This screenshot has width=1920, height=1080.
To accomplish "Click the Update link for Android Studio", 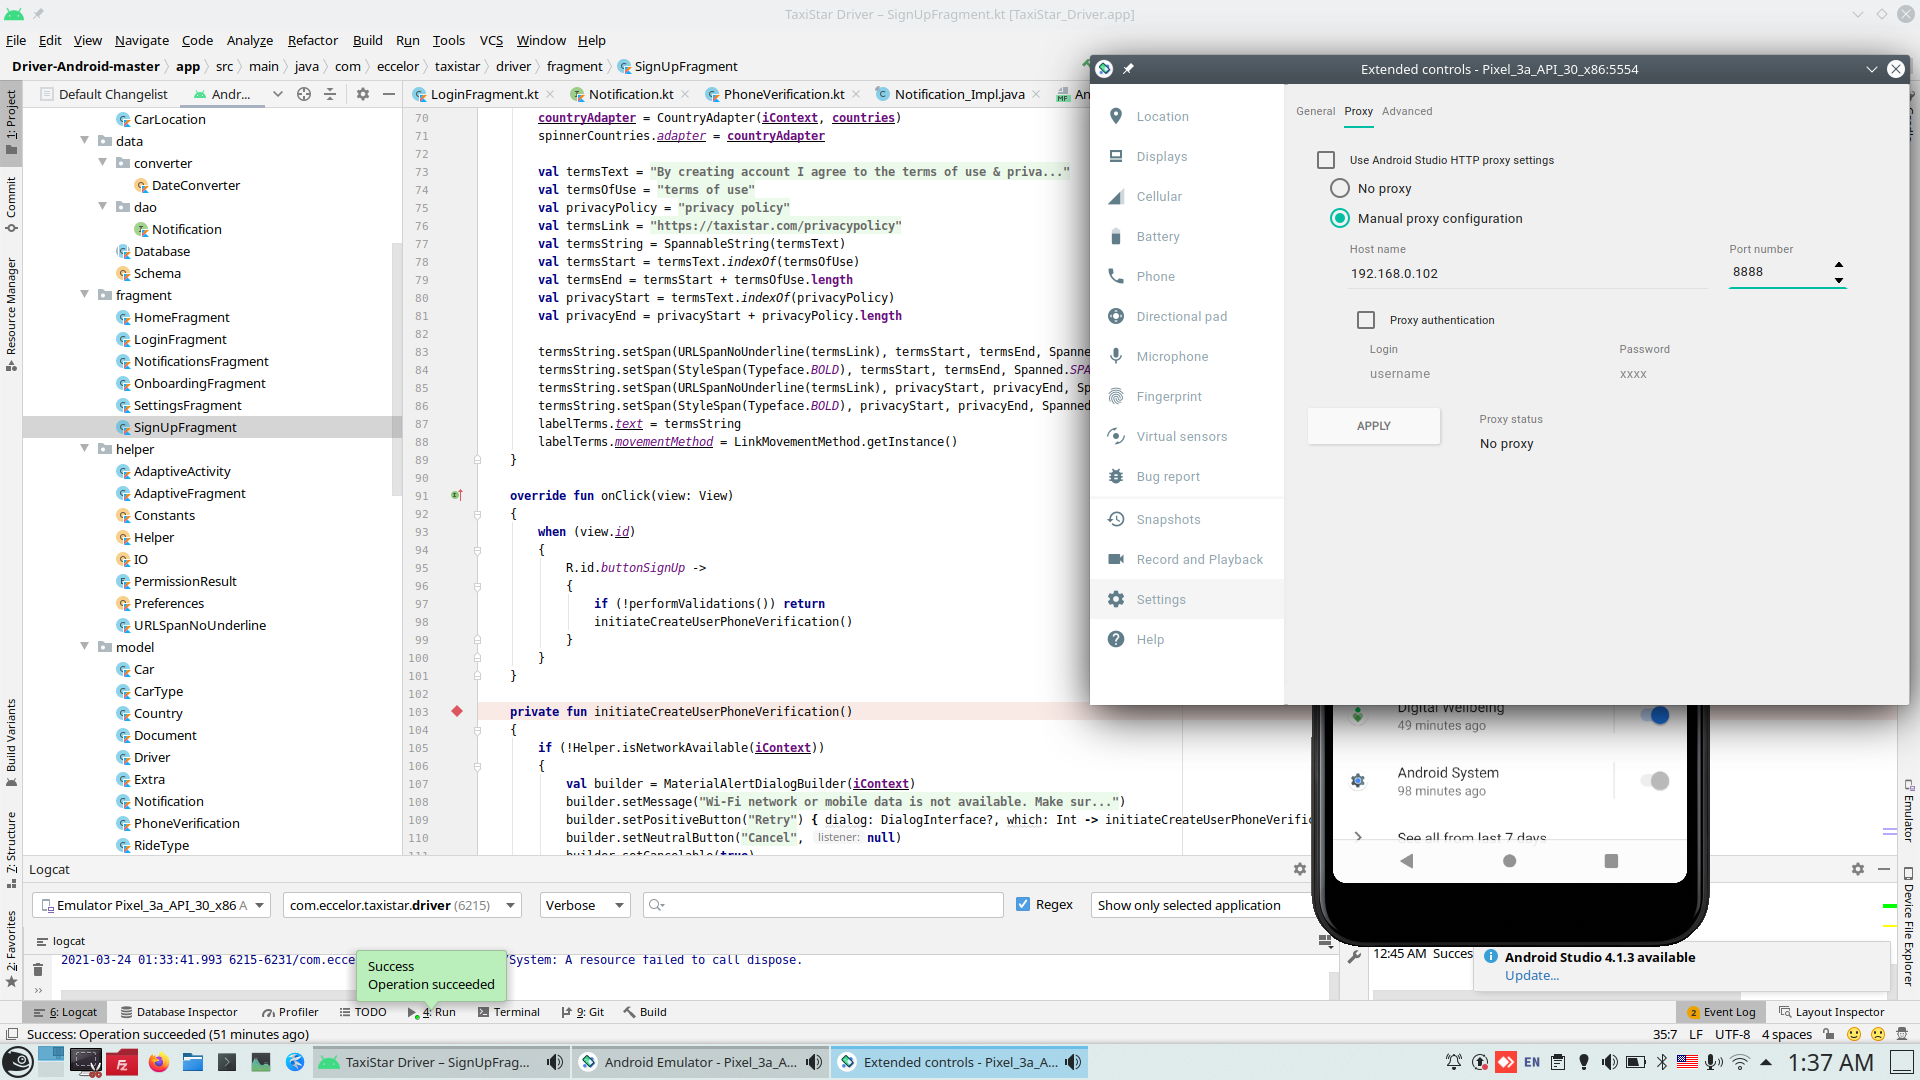I will point(1531,976).
